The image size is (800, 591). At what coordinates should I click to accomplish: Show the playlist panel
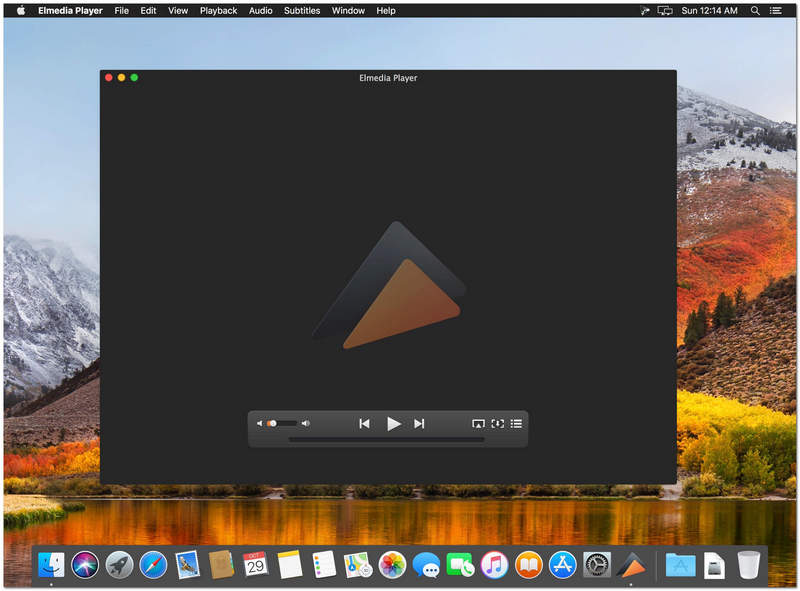(516, 424)
